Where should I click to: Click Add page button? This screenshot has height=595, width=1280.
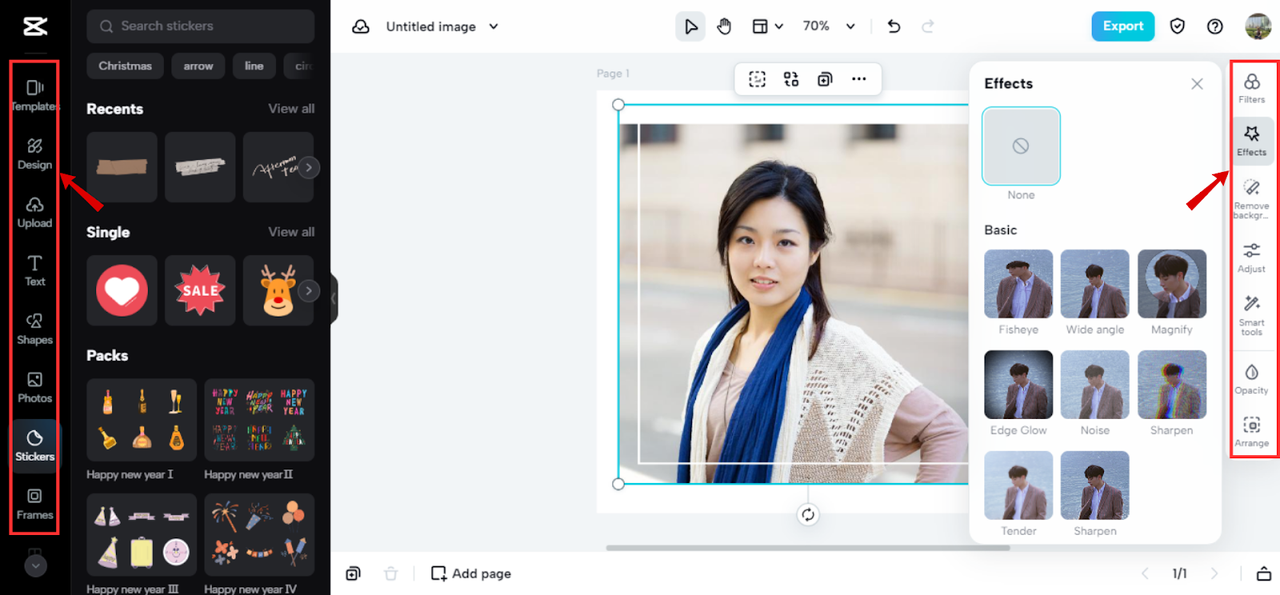coord(471,573)
